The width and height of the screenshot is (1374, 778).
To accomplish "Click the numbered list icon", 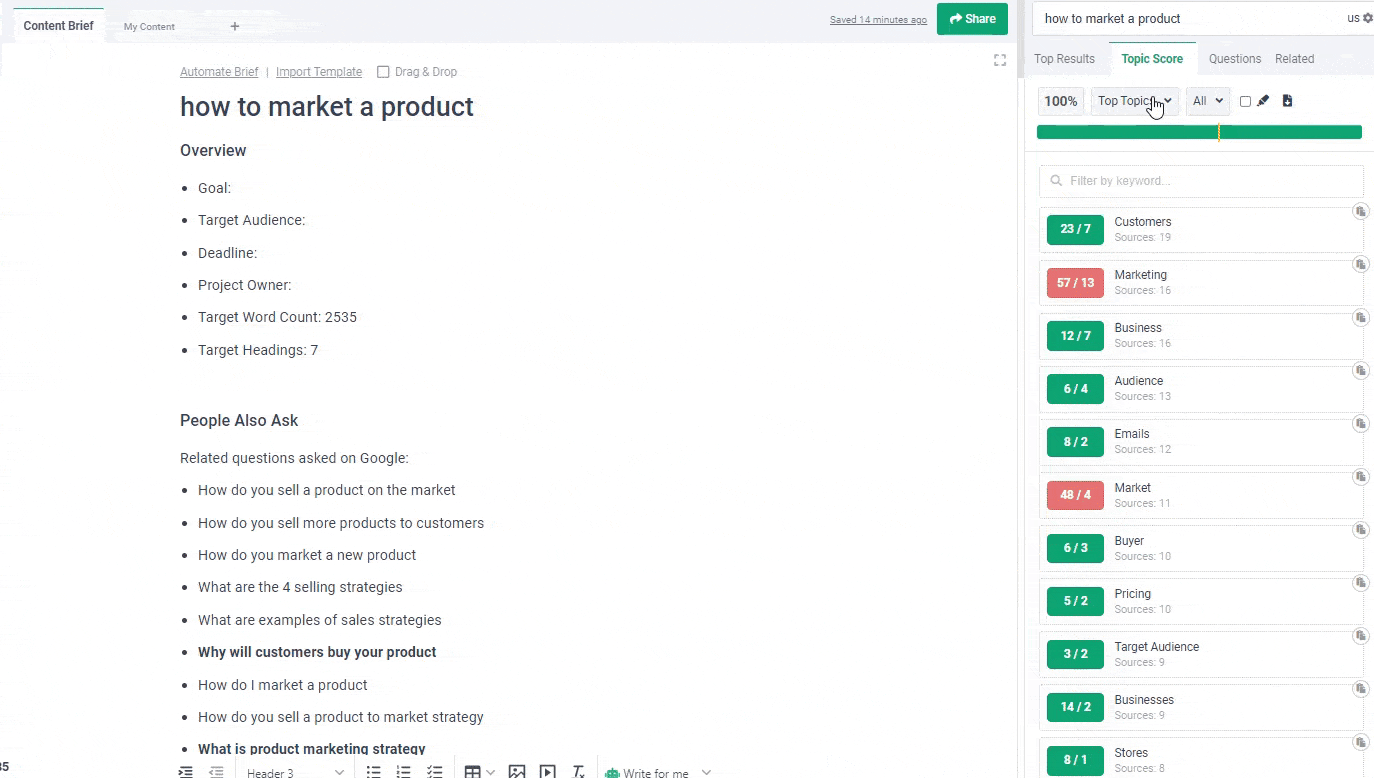I will point(404,772).
